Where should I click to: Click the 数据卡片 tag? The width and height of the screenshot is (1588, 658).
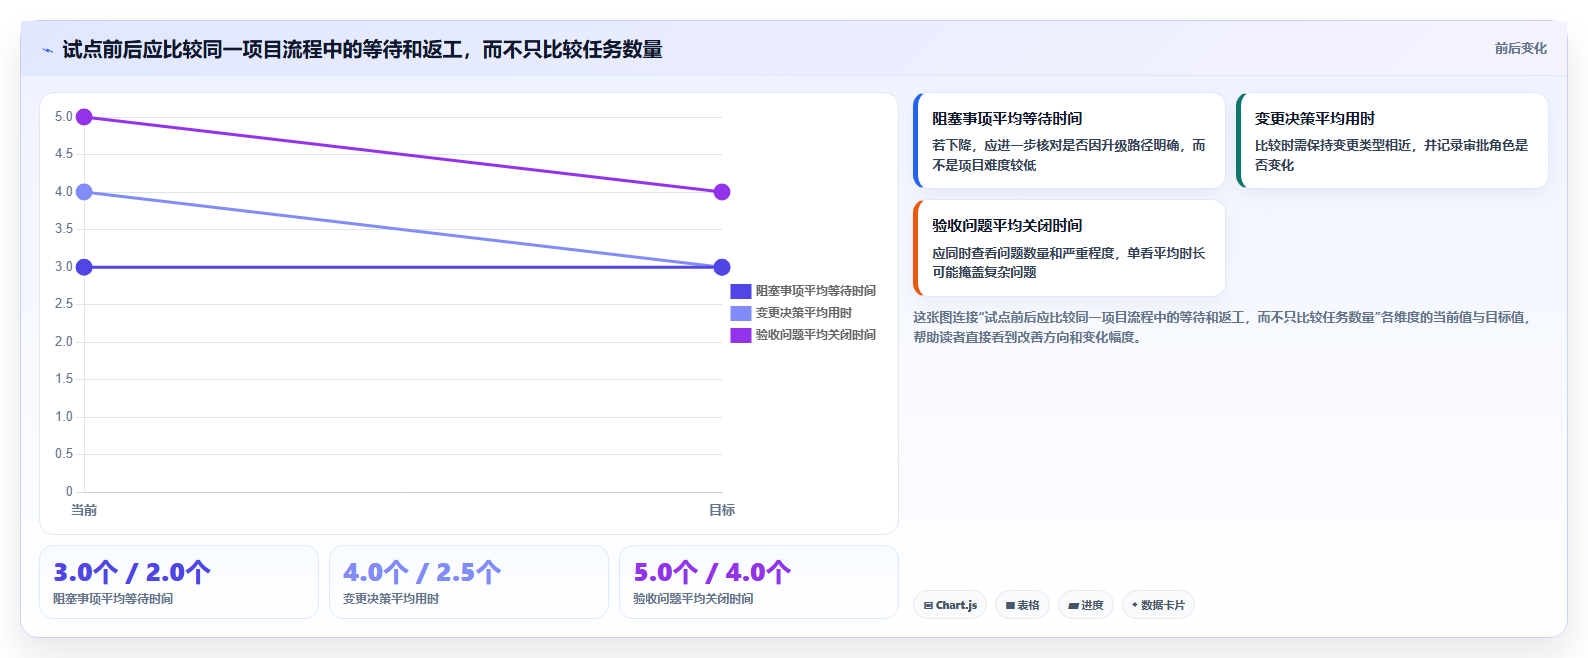point(1158,605)
